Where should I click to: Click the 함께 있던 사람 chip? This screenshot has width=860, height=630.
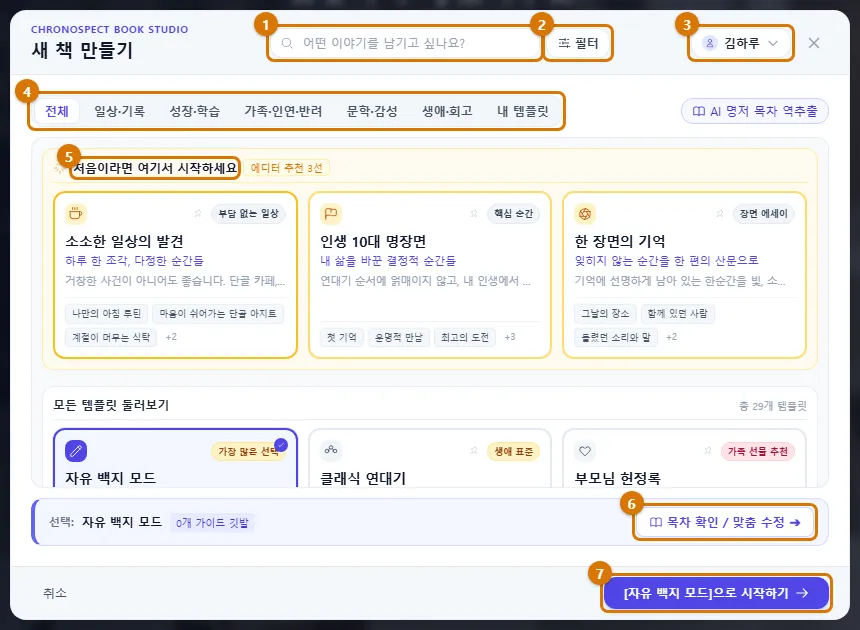coord(677,314)
